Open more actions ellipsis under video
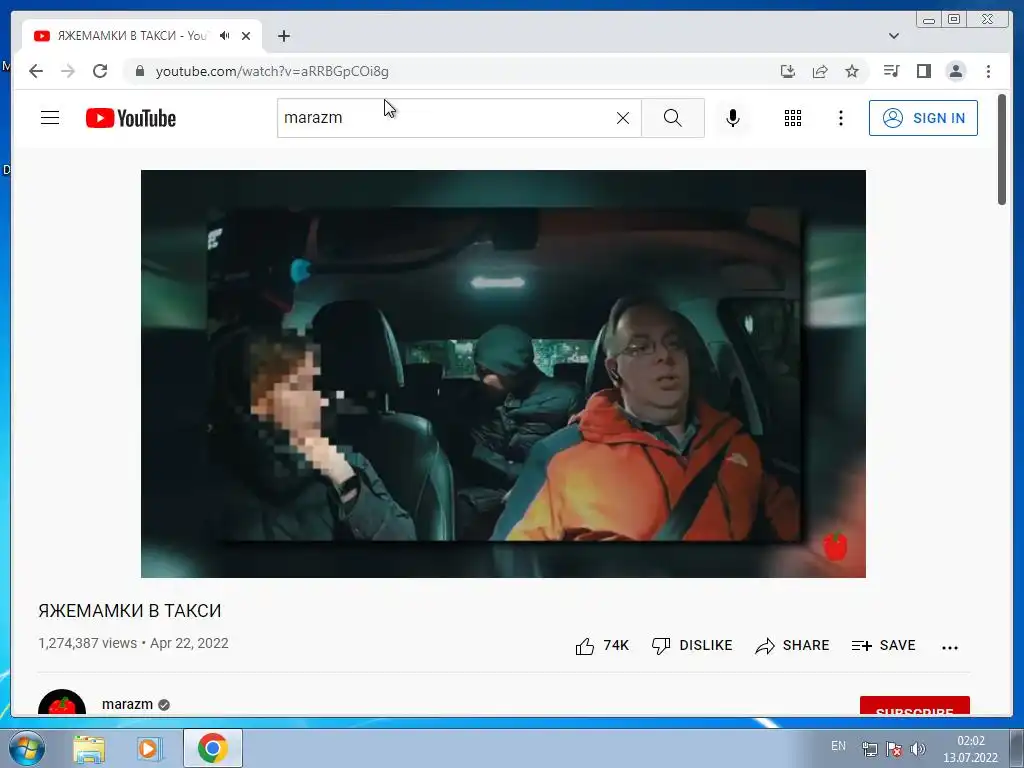 click(x=950, y=647)
